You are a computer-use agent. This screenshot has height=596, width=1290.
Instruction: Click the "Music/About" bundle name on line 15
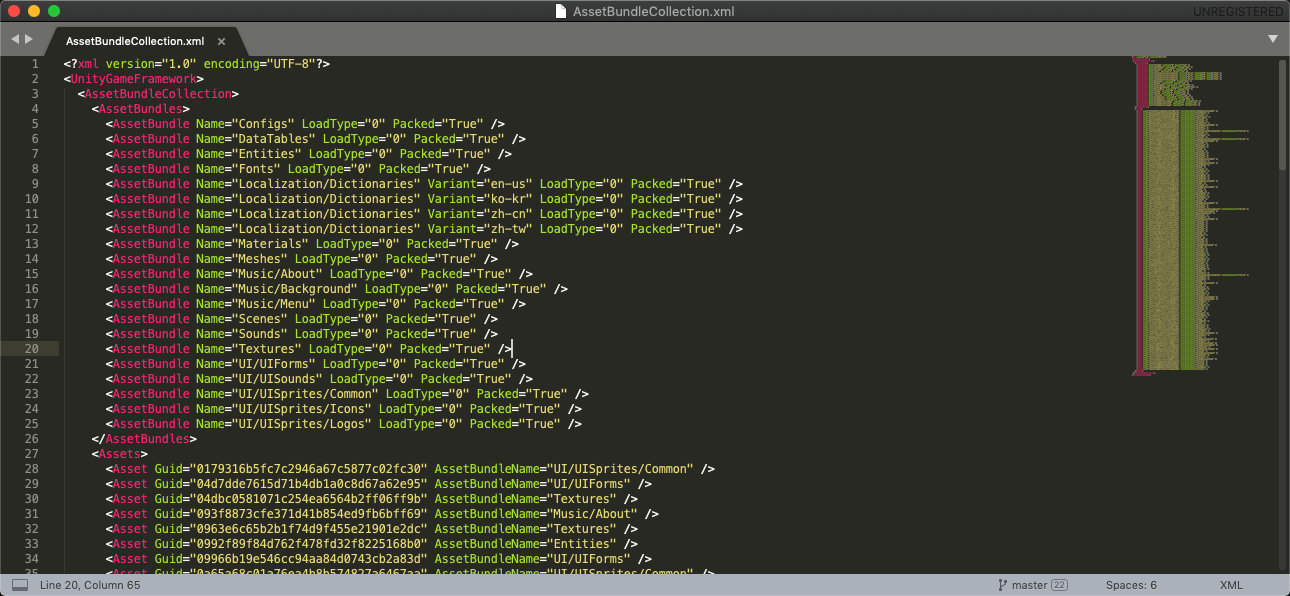pyautogui.click(x=277, y=274)
